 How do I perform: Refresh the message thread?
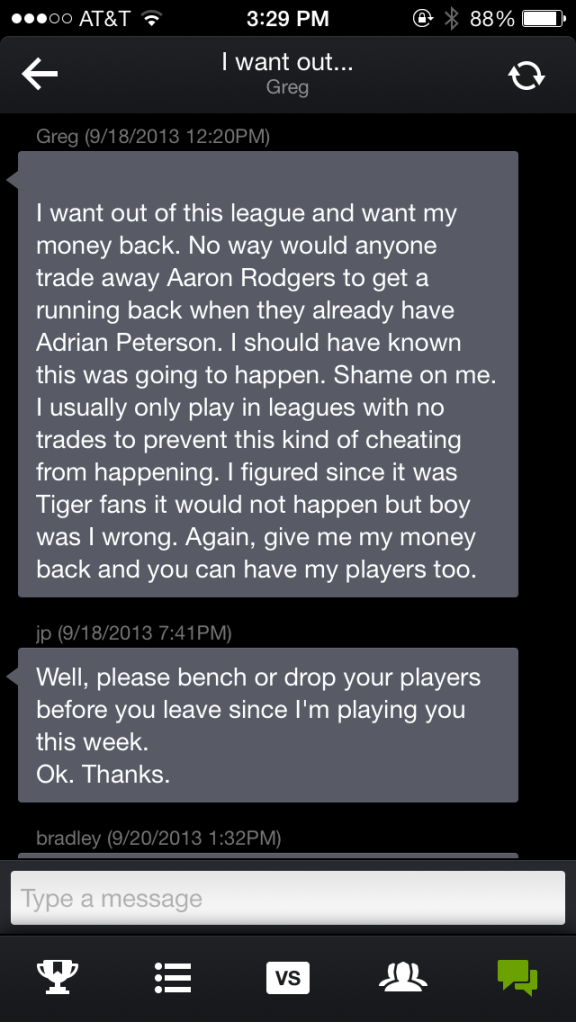(x=526, y=76)
